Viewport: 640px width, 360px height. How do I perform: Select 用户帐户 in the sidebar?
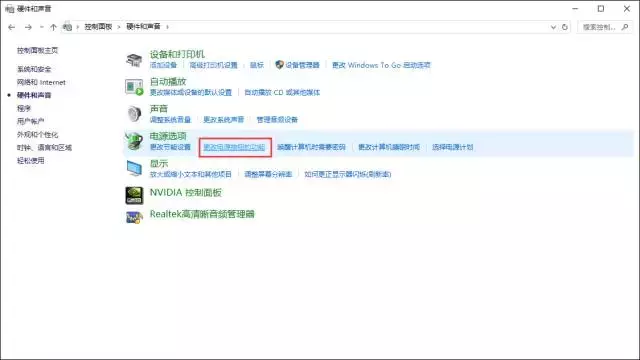point(31,121)
